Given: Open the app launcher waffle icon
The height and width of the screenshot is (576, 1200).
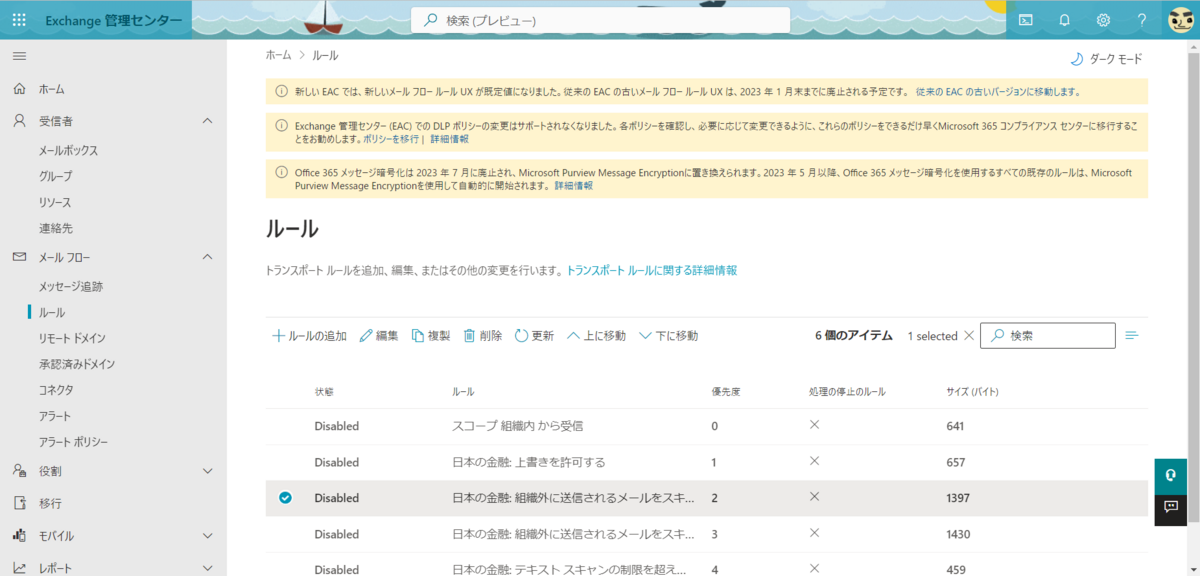Looking at the screenshot, I should (x=20, y=20).
